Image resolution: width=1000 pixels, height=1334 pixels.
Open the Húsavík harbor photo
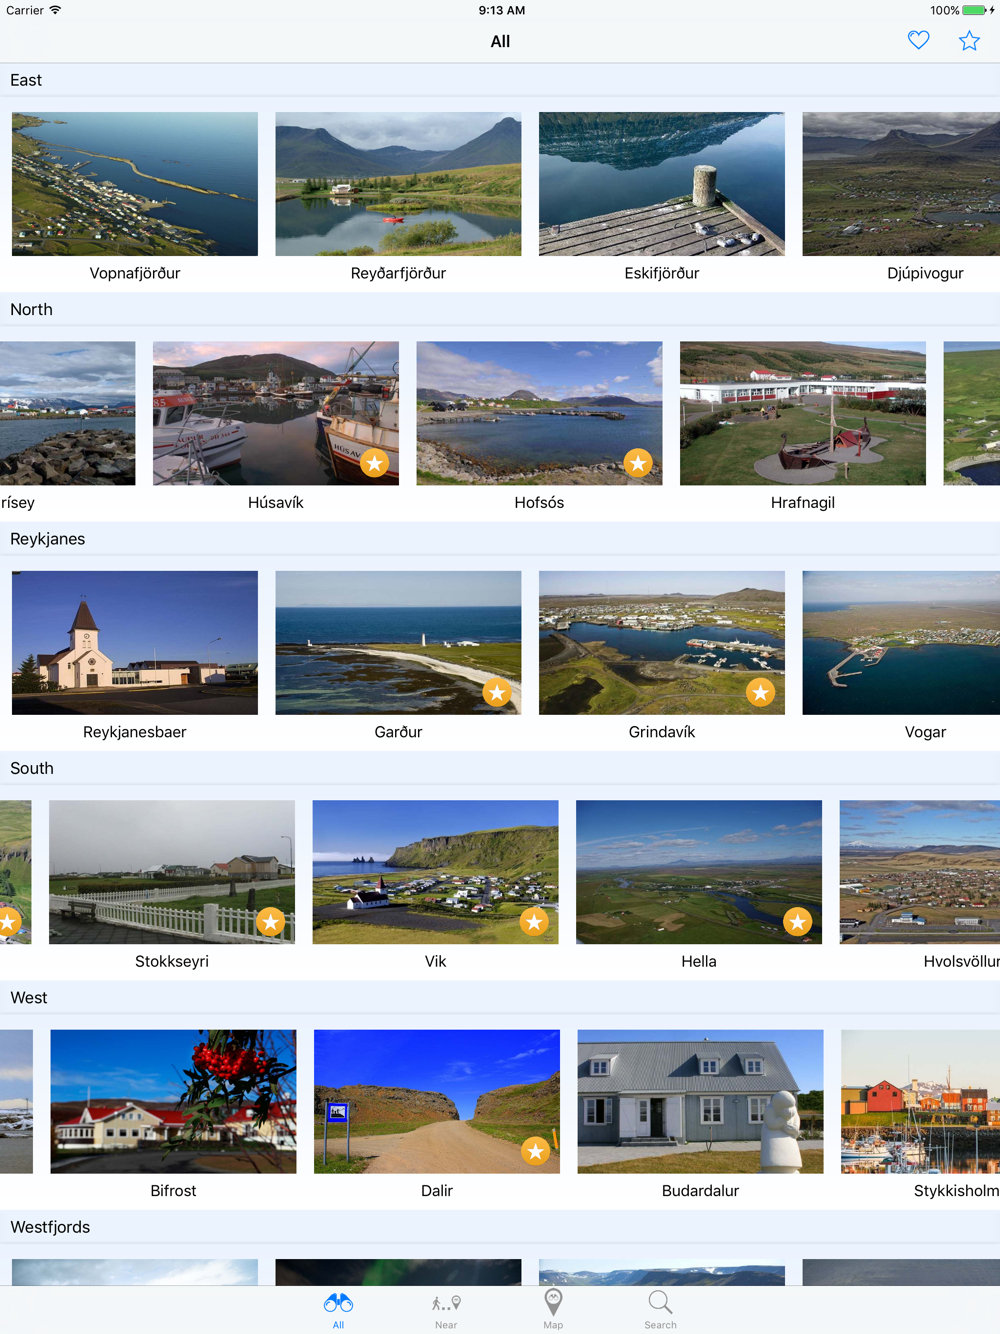(x=276, y=413)
